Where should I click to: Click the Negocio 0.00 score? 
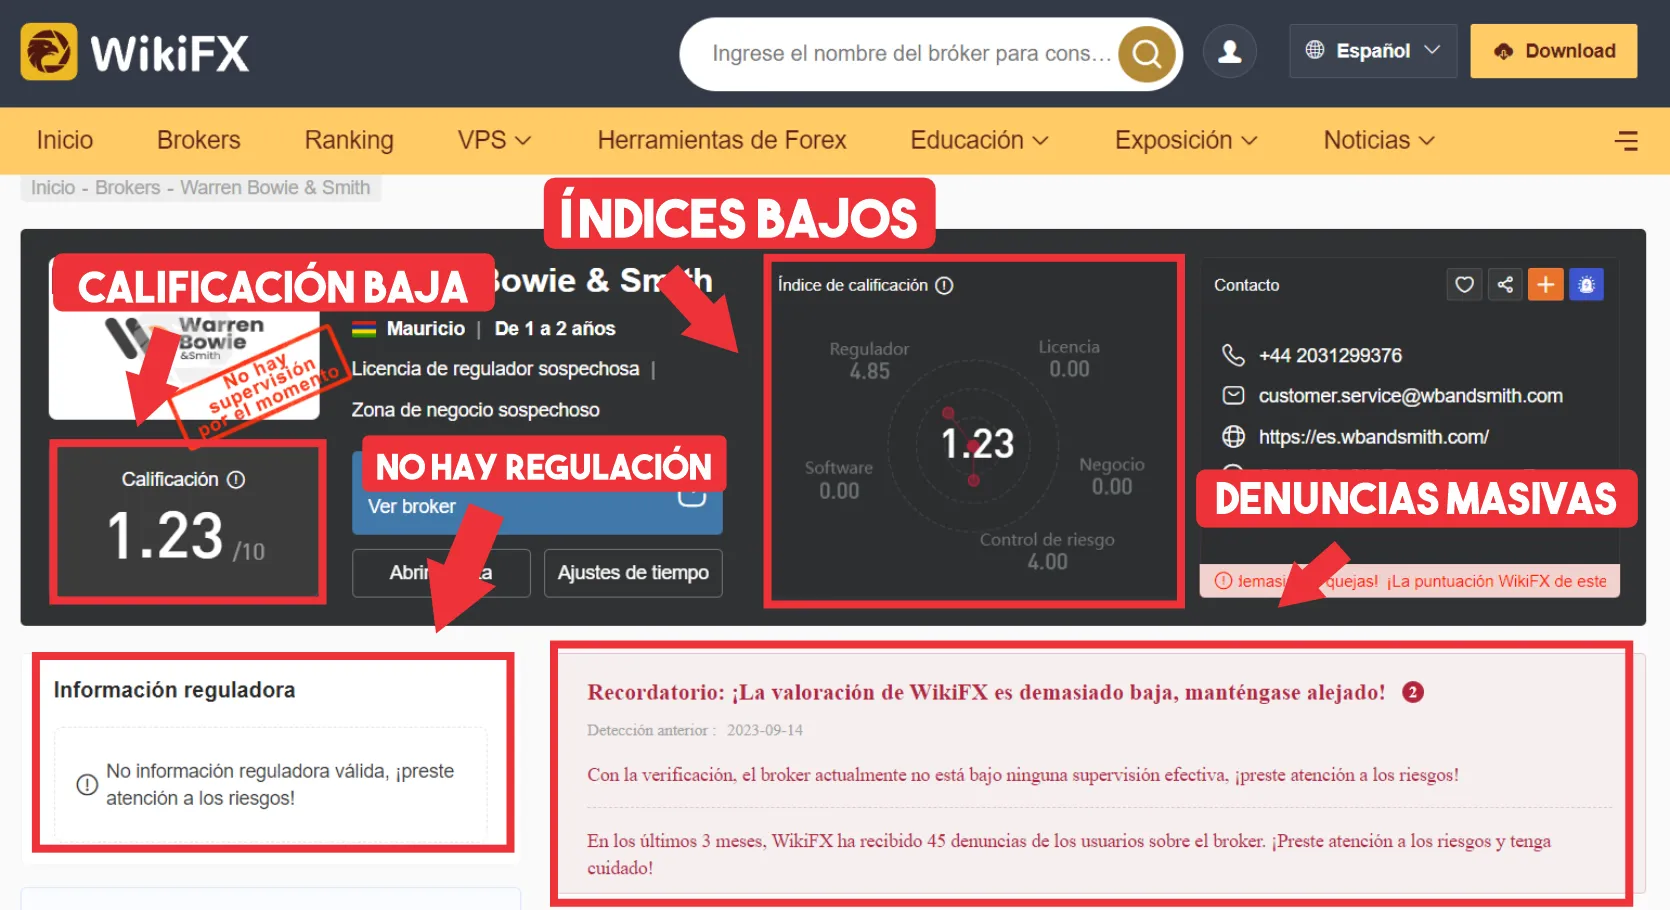[1112, 476]
